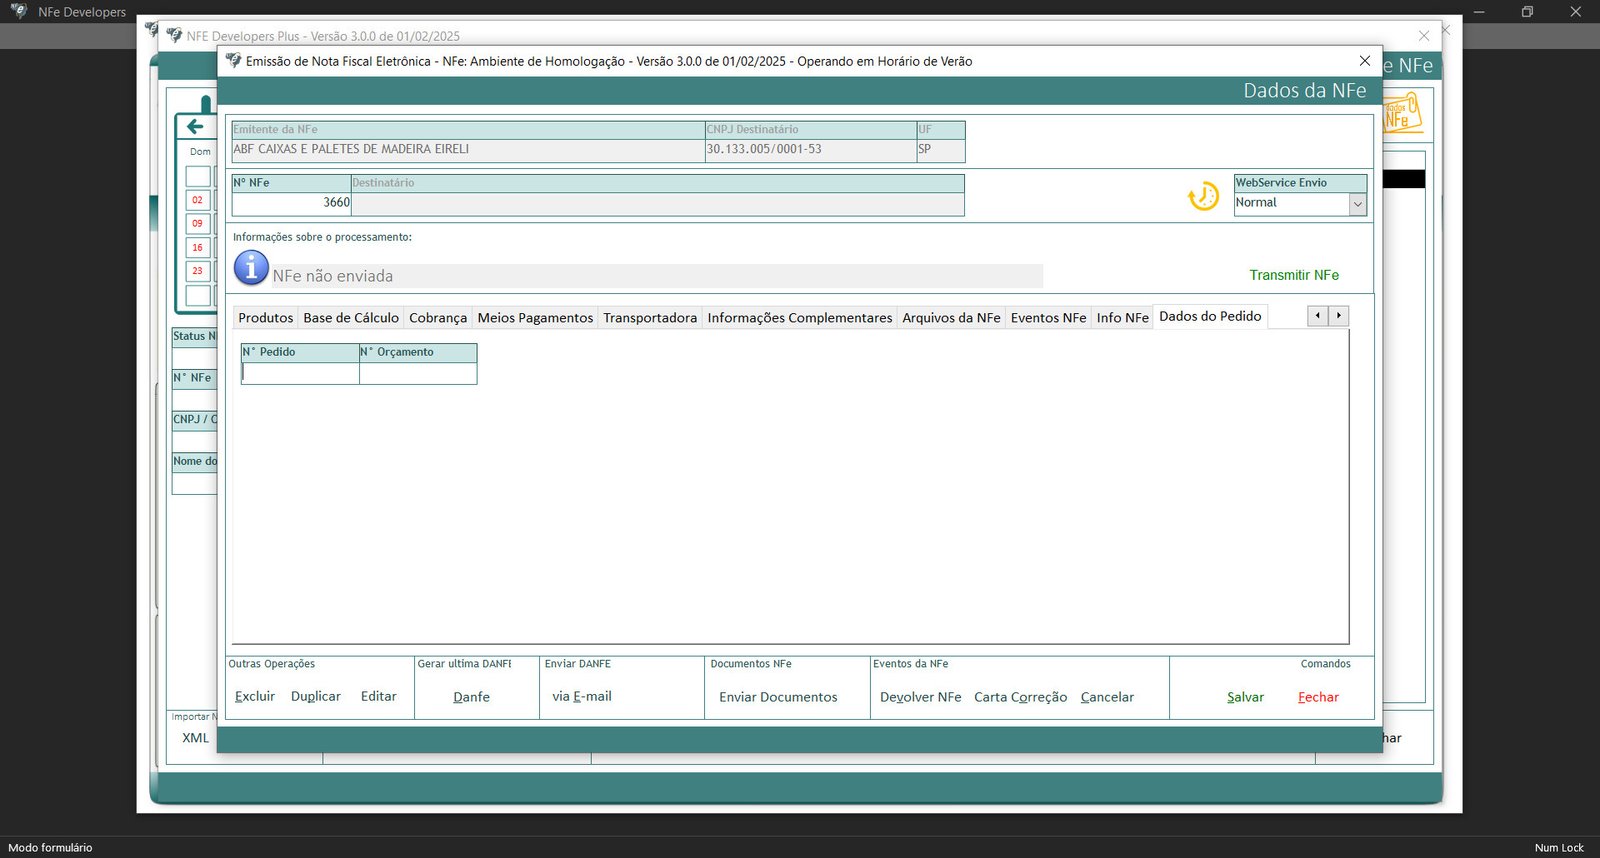Click Carta Correção button
The image size is (1600, 858).
tap(1020, 697)
